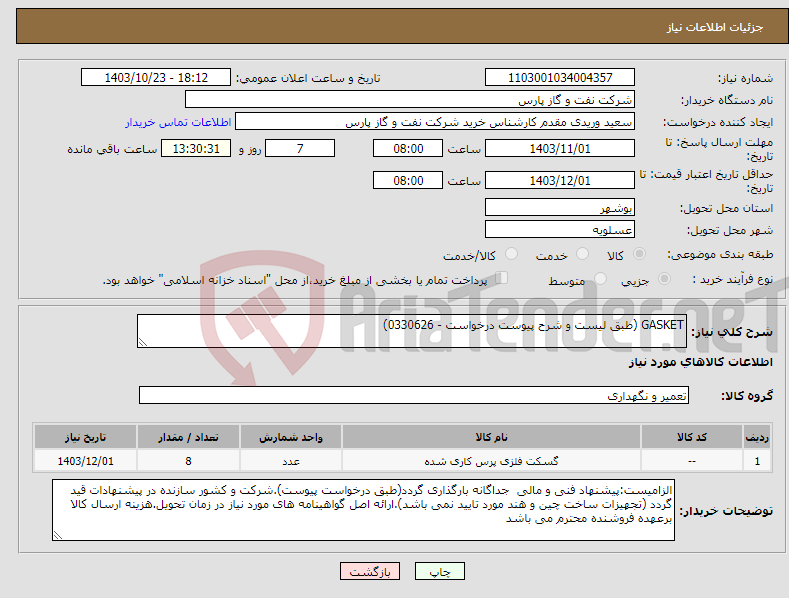Viewport: 789px width, 598px height.
Task: Click the goods group field تعمیر و نگهداری
Action: [x=414, y=395]
